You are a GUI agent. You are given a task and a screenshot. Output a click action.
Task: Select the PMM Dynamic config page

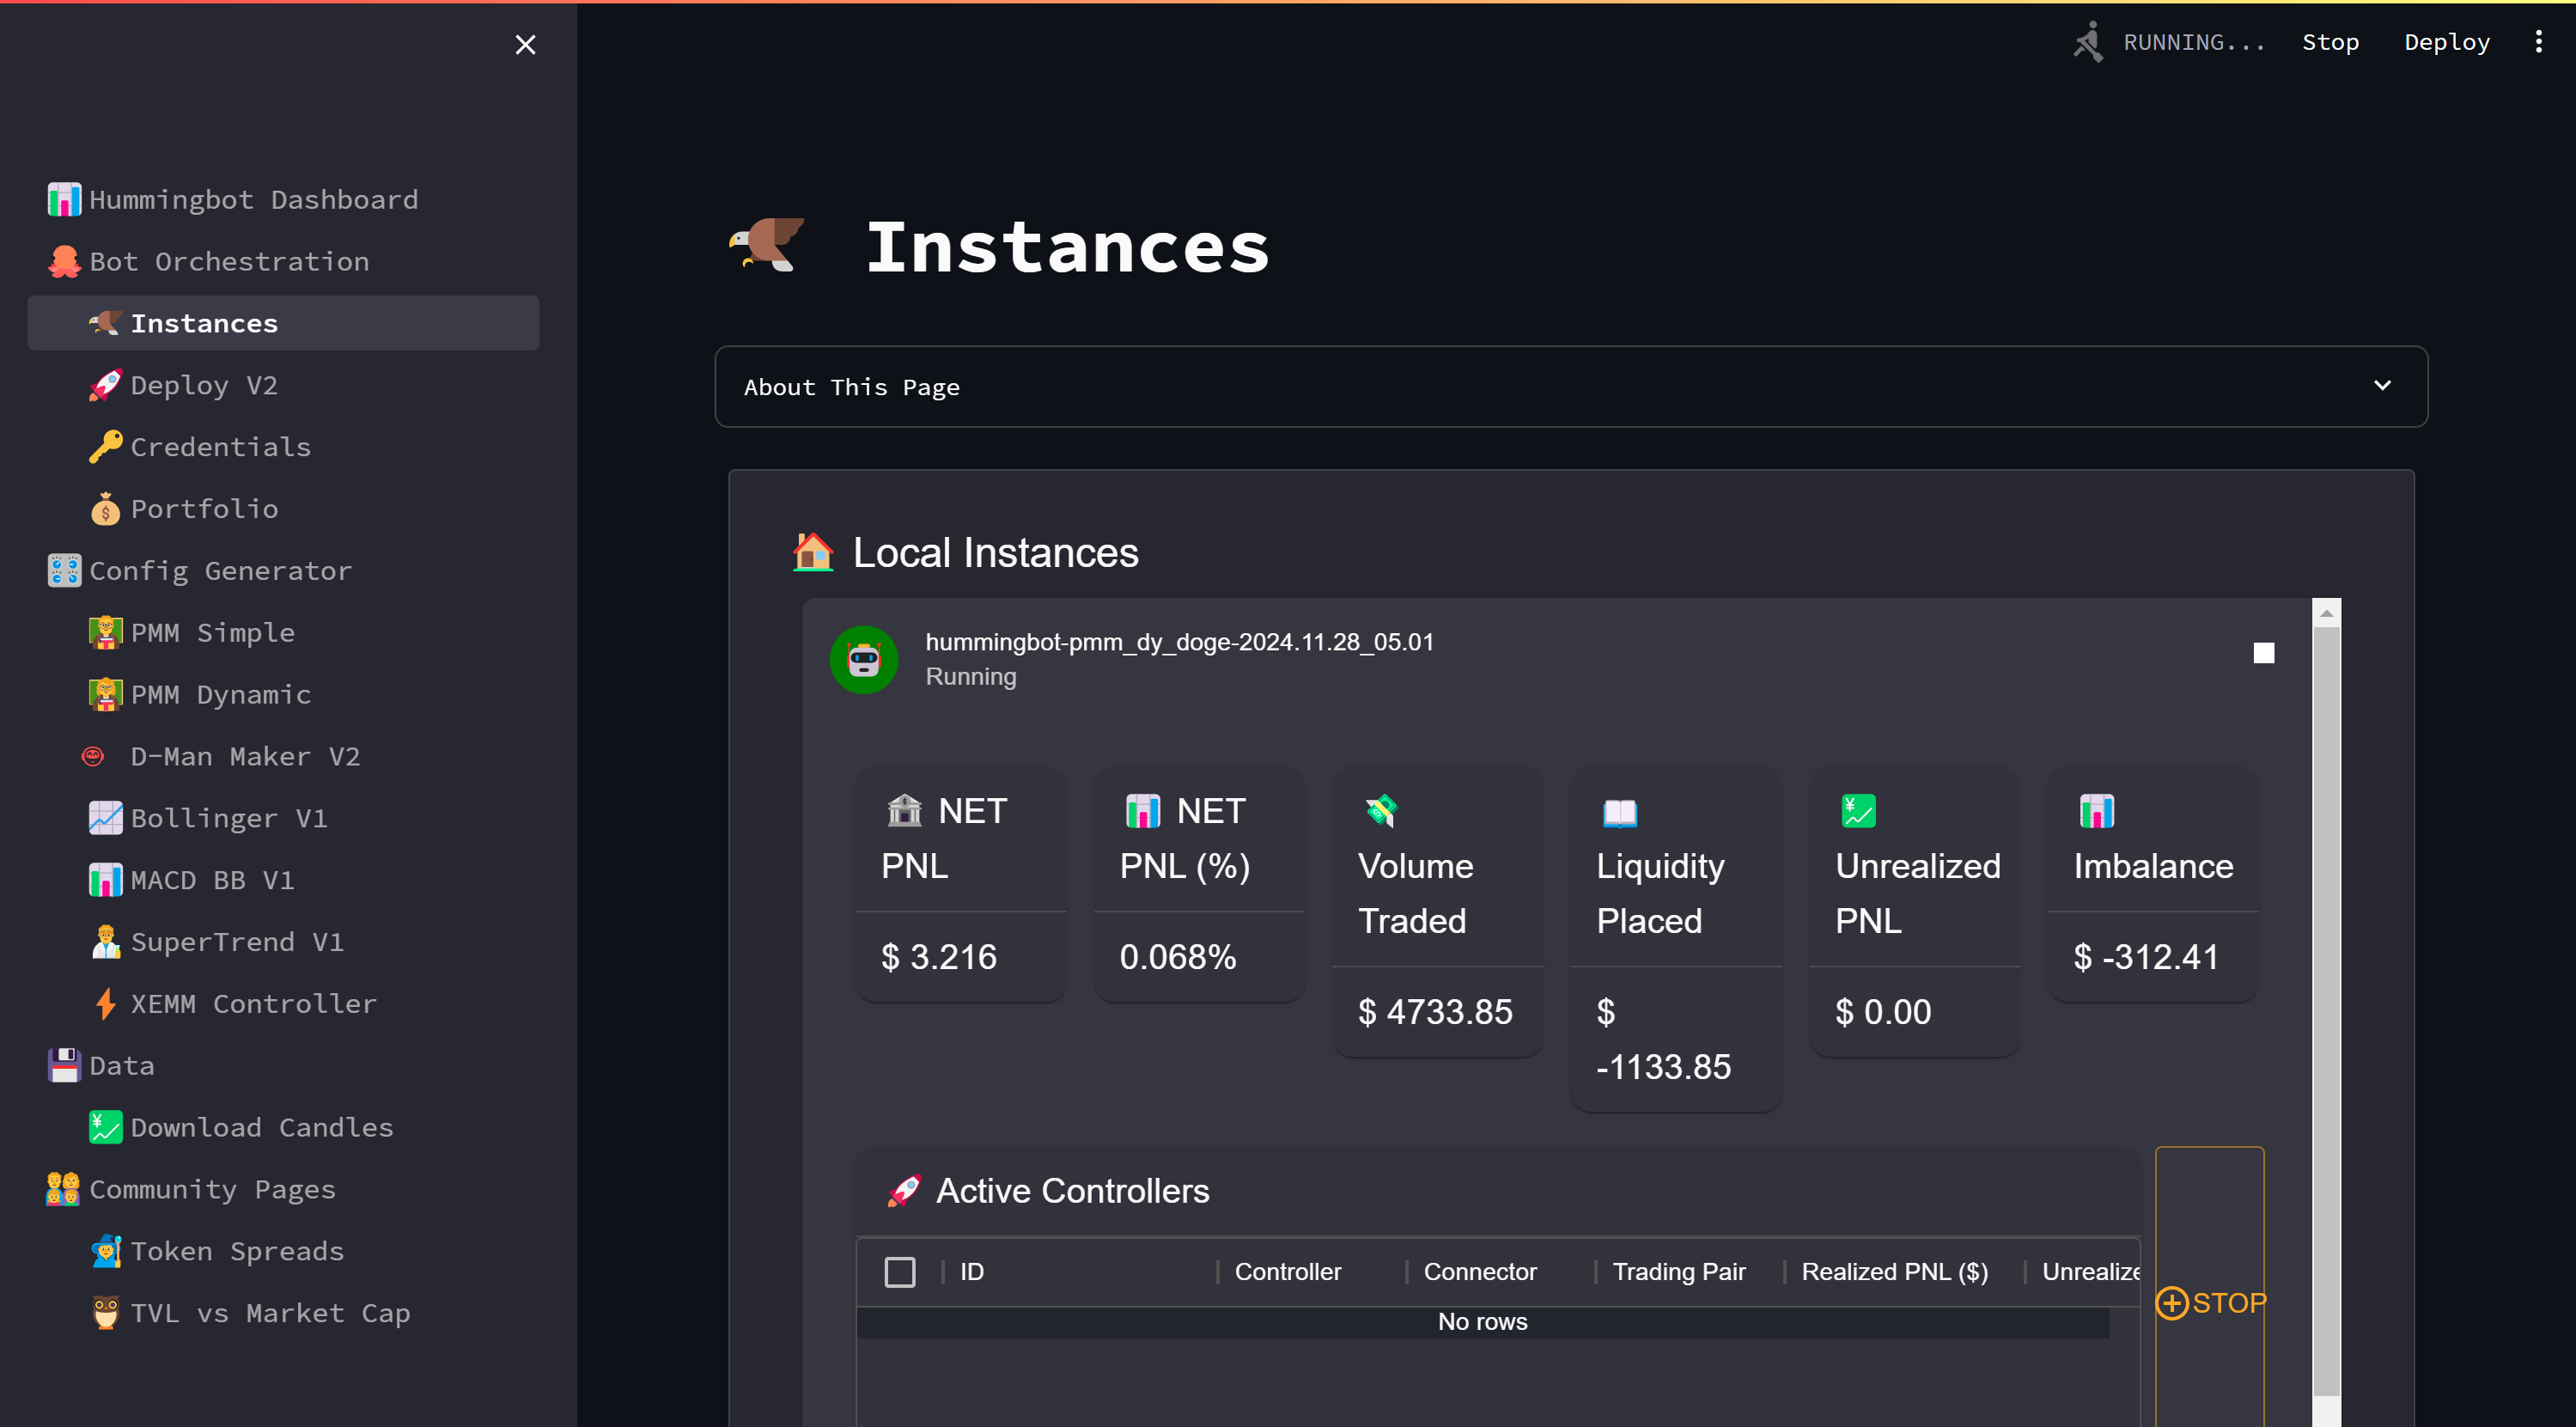point(221,695)
